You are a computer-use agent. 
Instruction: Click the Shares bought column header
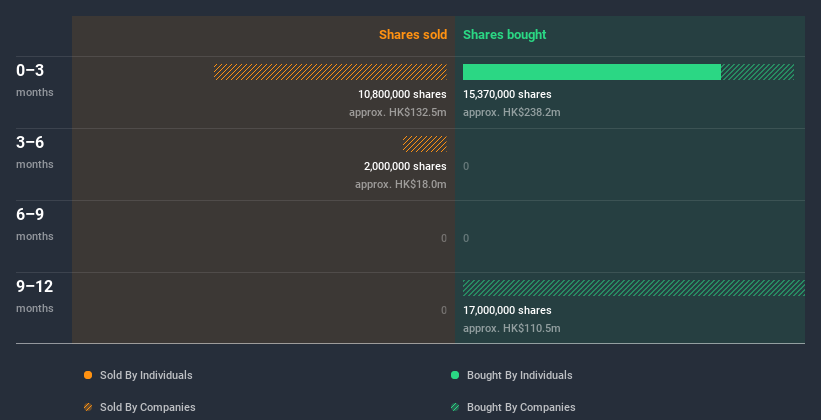point(505,35)
